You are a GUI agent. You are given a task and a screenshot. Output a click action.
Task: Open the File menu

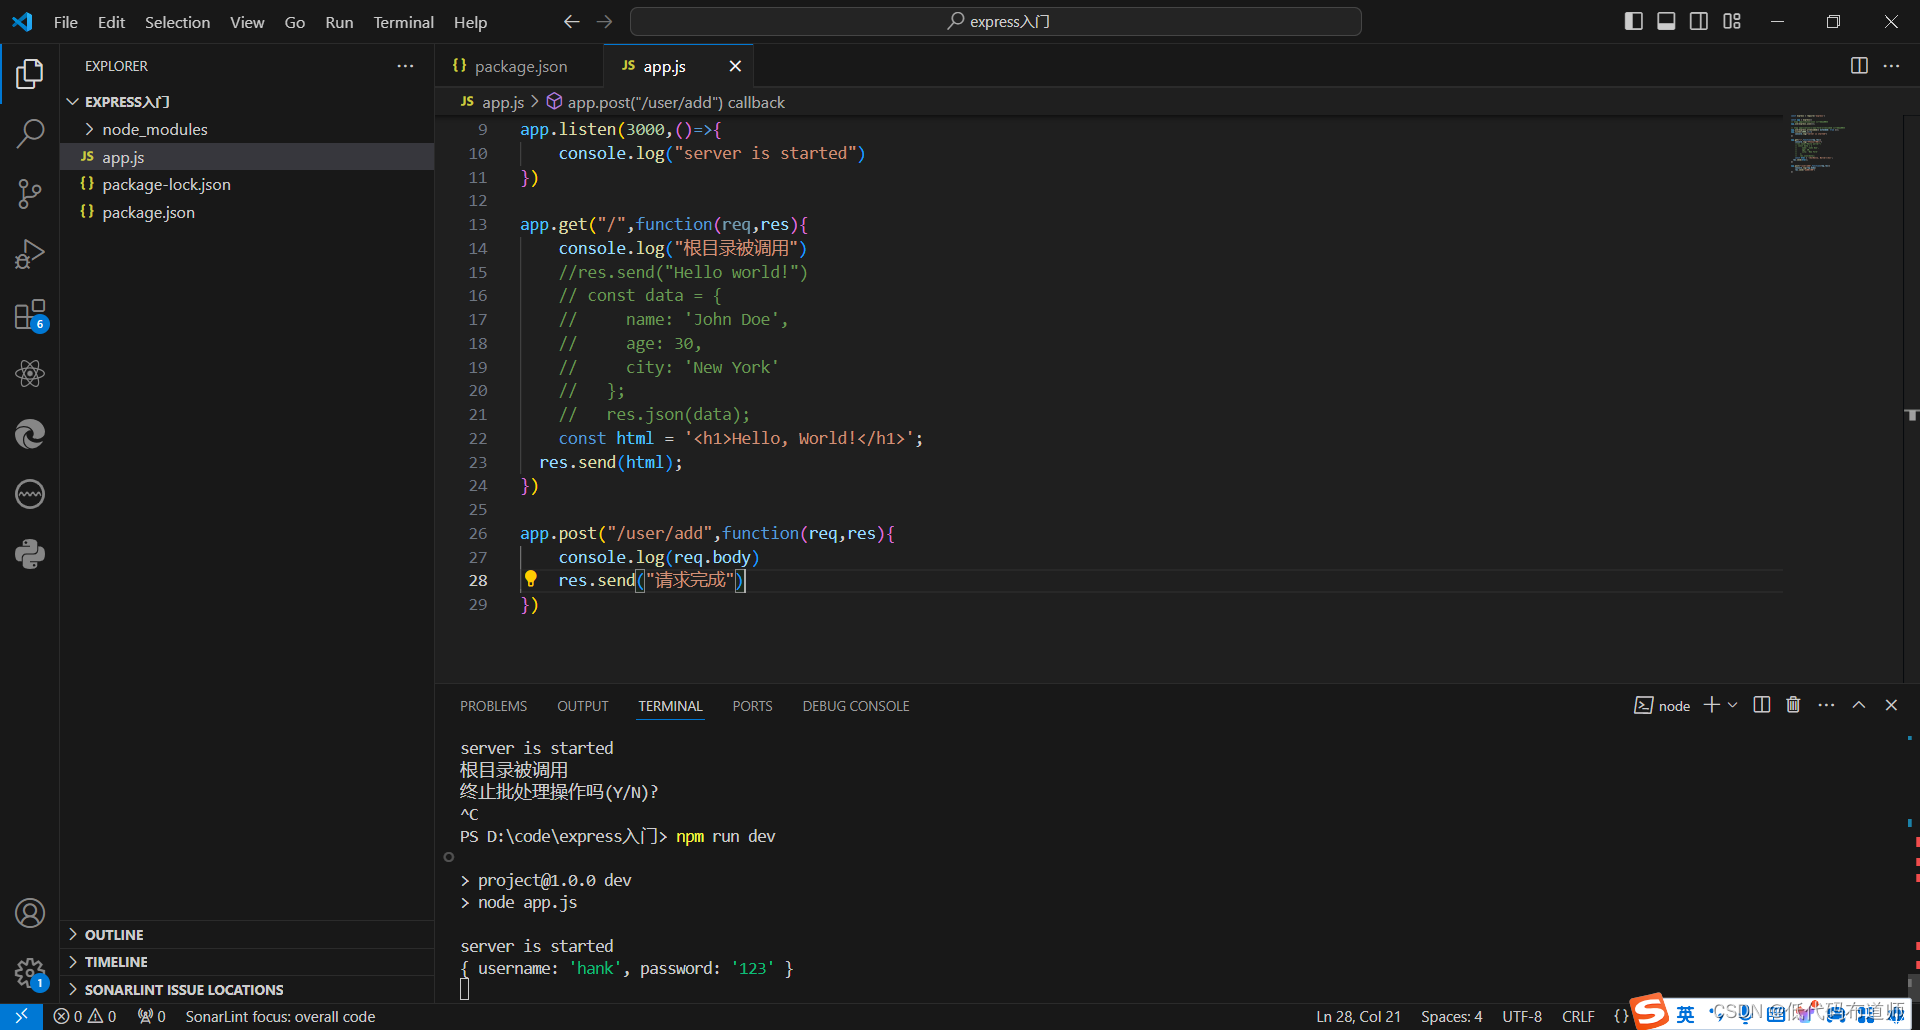pos(66,21)
